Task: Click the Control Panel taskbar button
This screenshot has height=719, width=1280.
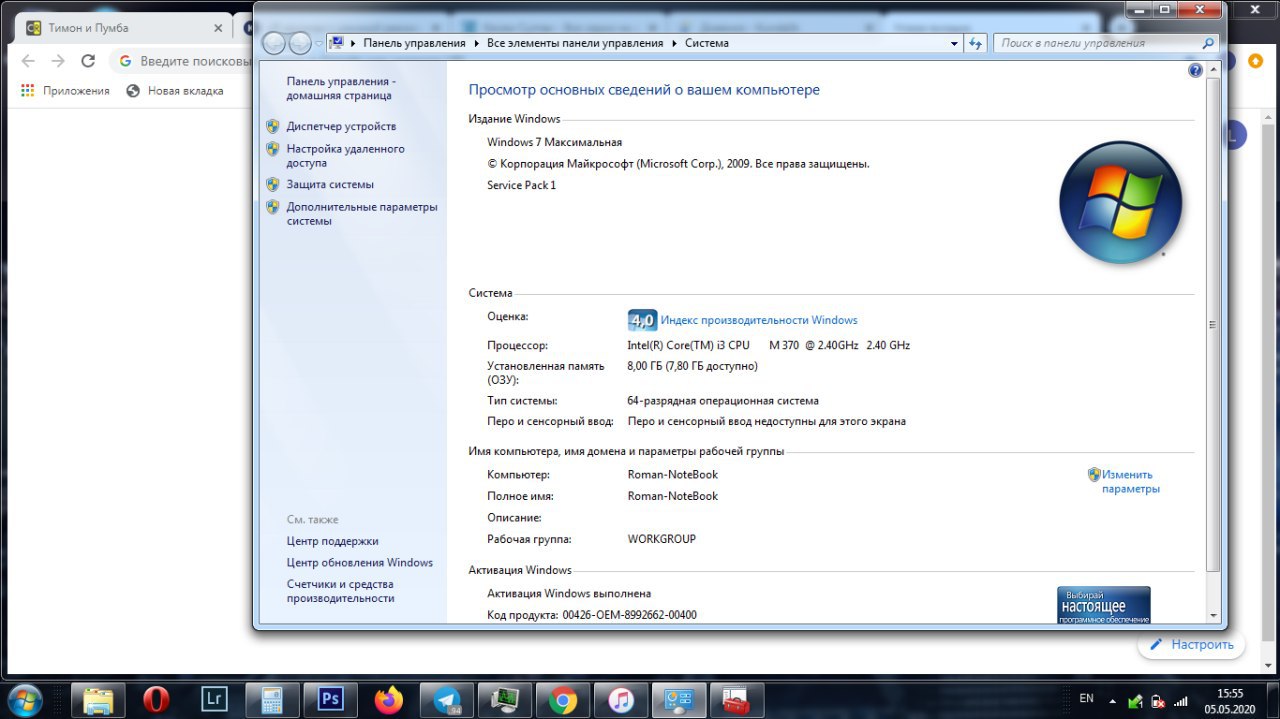Action: 679,699
